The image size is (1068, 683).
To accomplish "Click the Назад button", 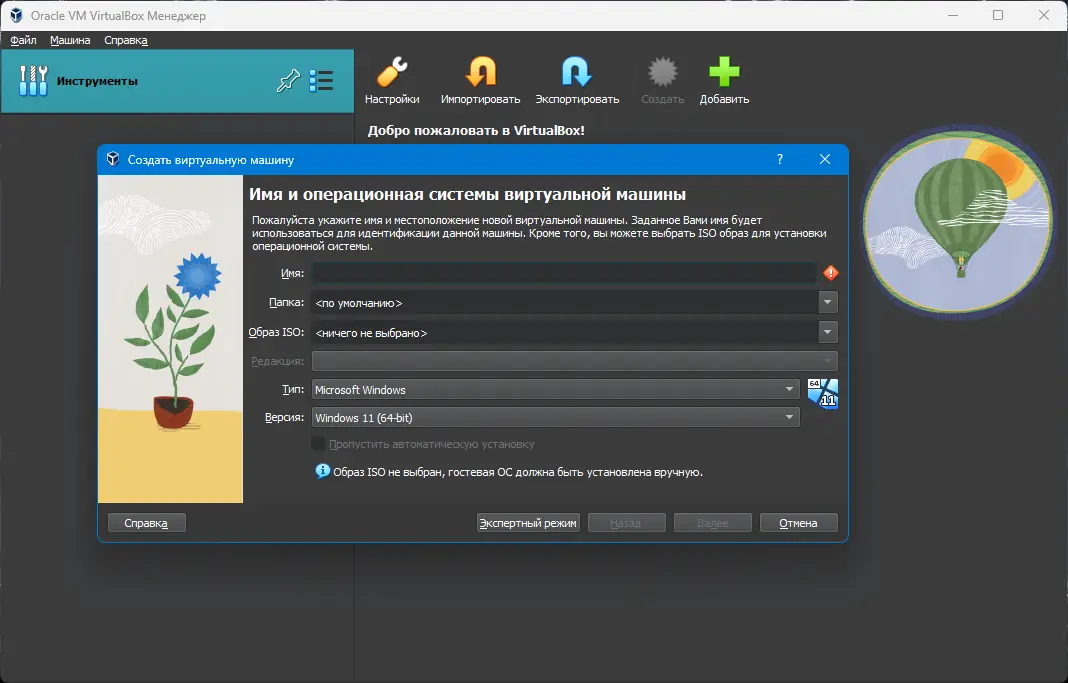I will [x=626, y=523].
